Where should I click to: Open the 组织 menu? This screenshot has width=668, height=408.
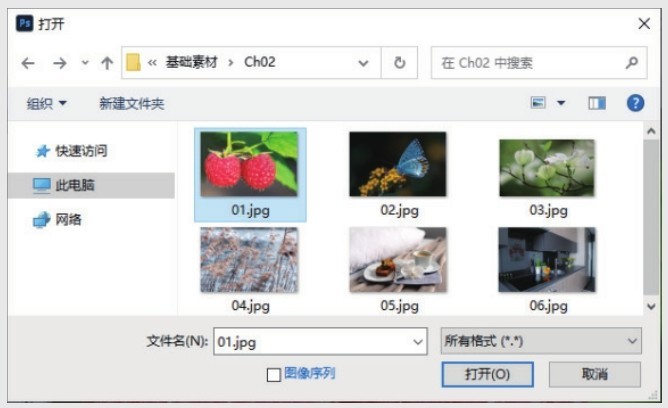pos(46,103)
